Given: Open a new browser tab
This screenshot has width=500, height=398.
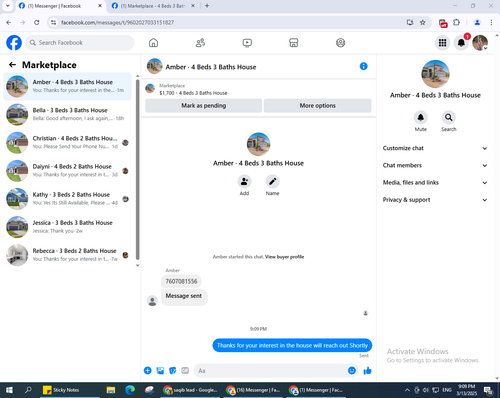Looking at the screenshot, I should point(207,6).
